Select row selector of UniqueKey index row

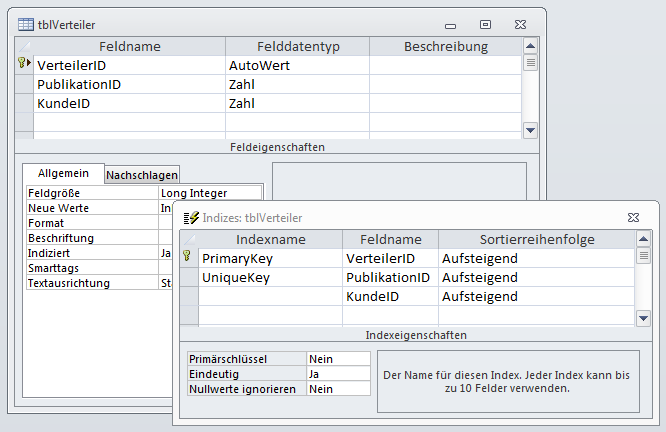click(189, 277)
